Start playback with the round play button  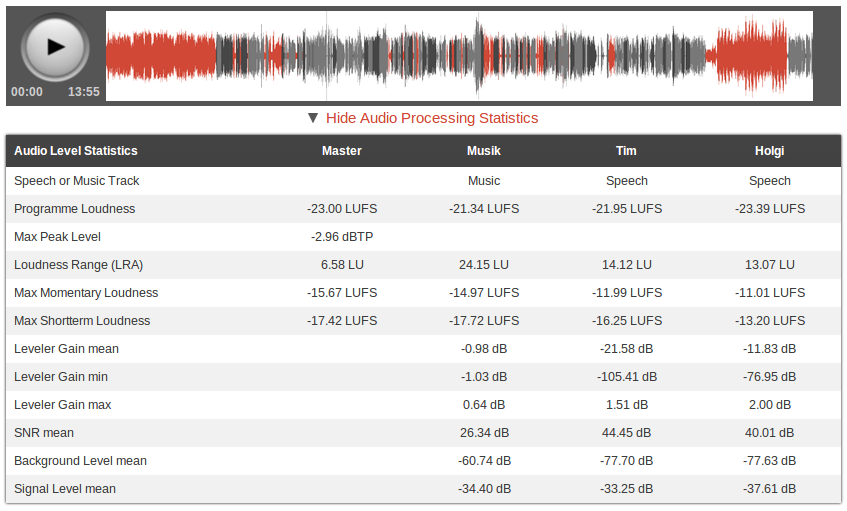[x=55, y=47]
